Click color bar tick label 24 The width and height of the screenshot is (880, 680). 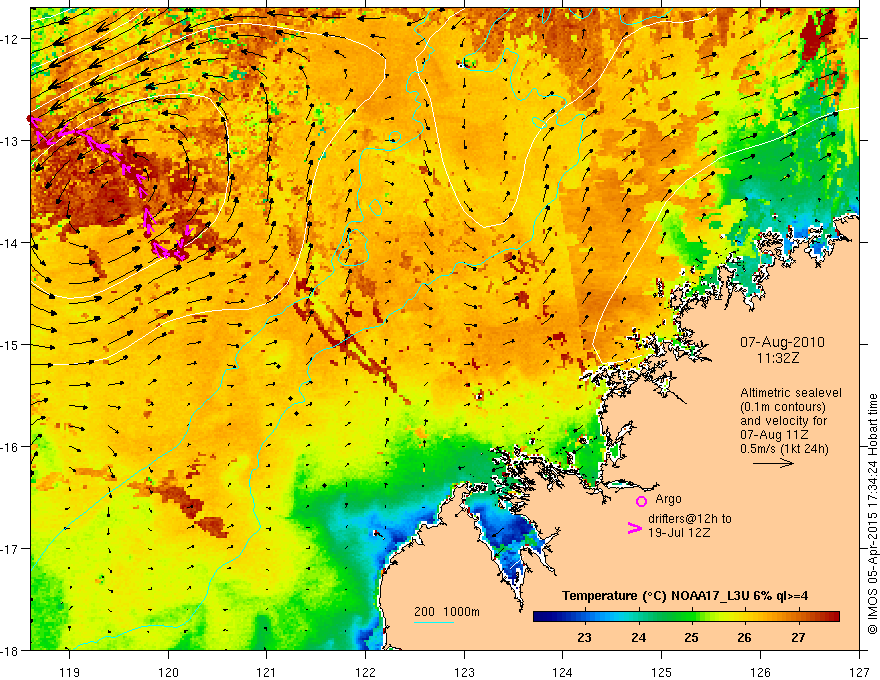[638, 637]
